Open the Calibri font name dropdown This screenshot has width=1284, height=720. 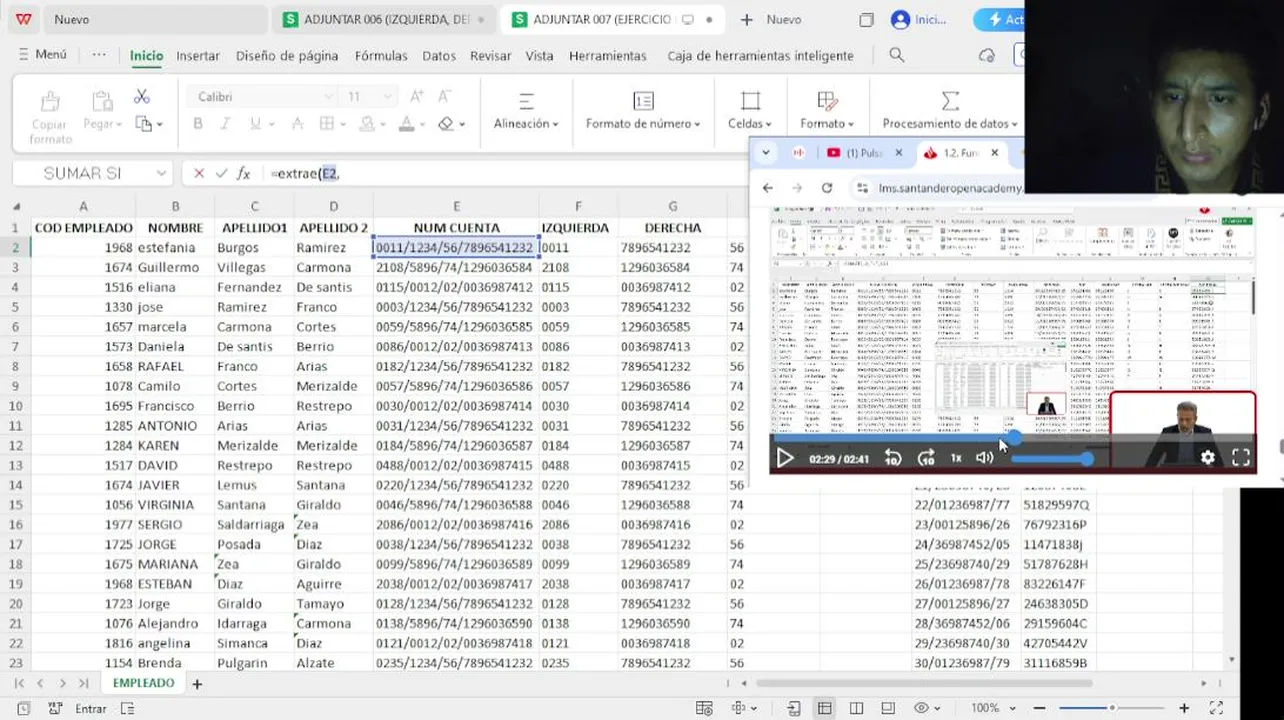(x=328, y=97)
